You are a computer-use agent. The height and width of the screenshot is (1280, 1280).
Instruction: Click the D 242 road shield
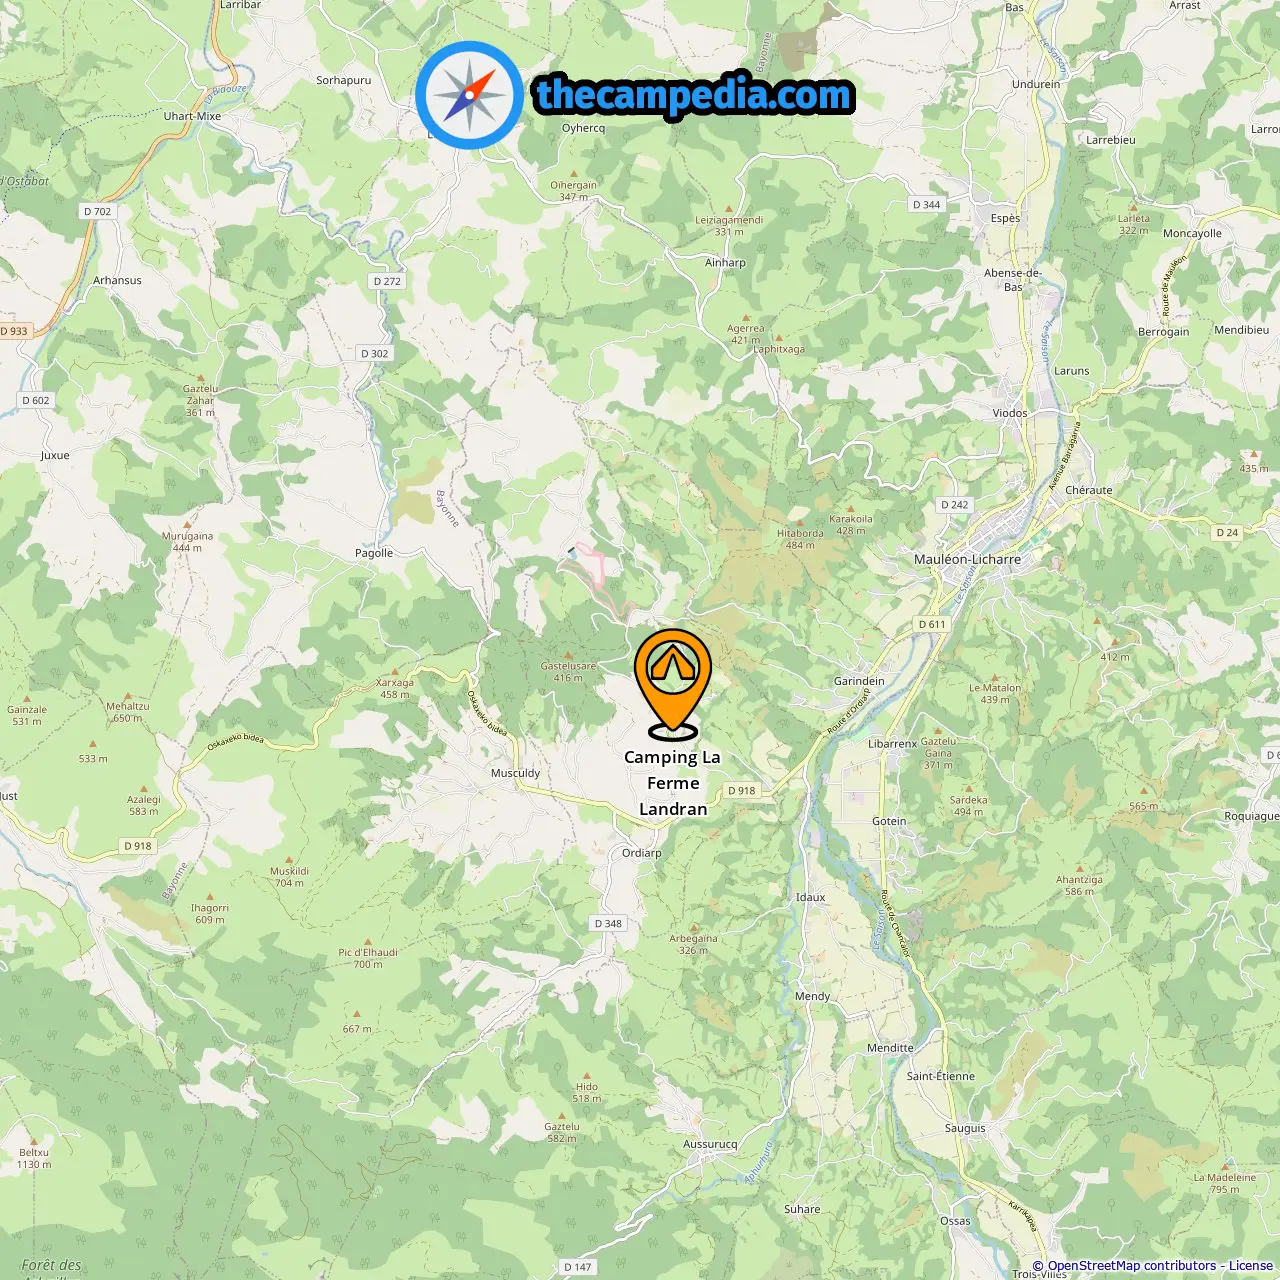click(x=955, y=505)
